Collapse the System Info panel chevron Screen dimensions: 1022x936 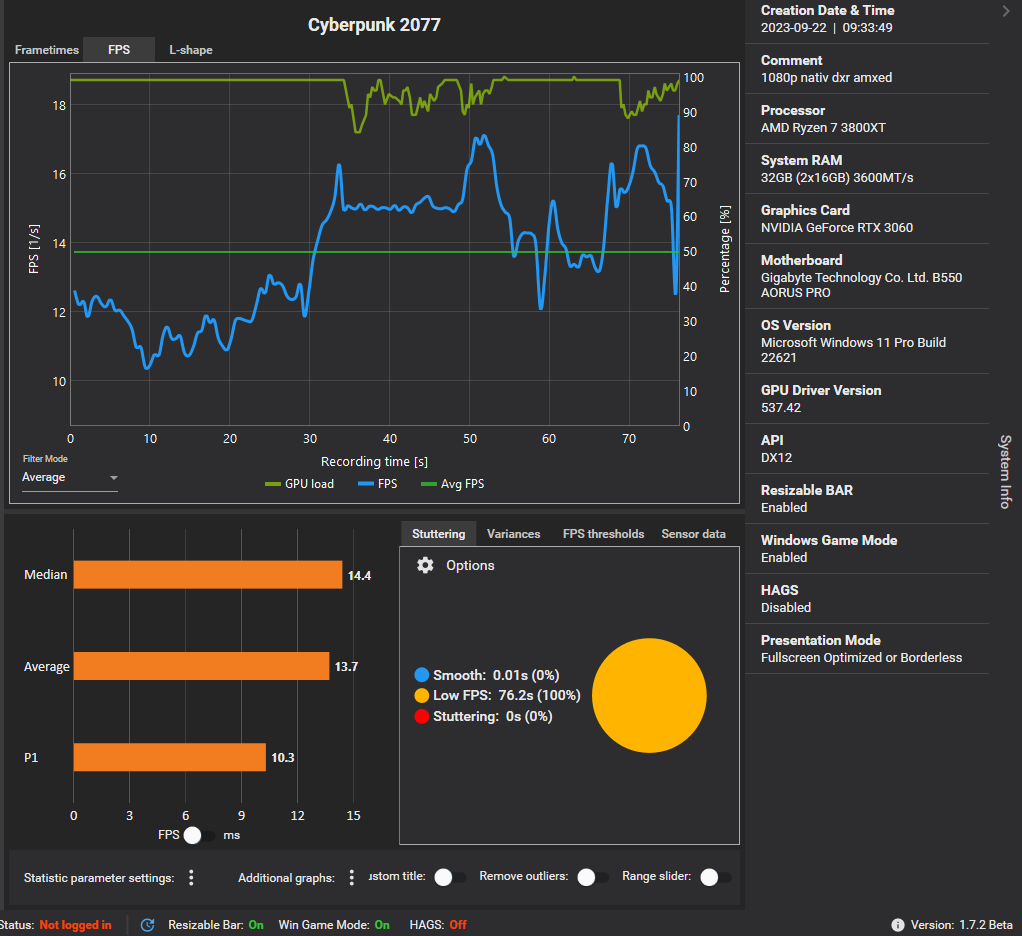(1006, 10)
